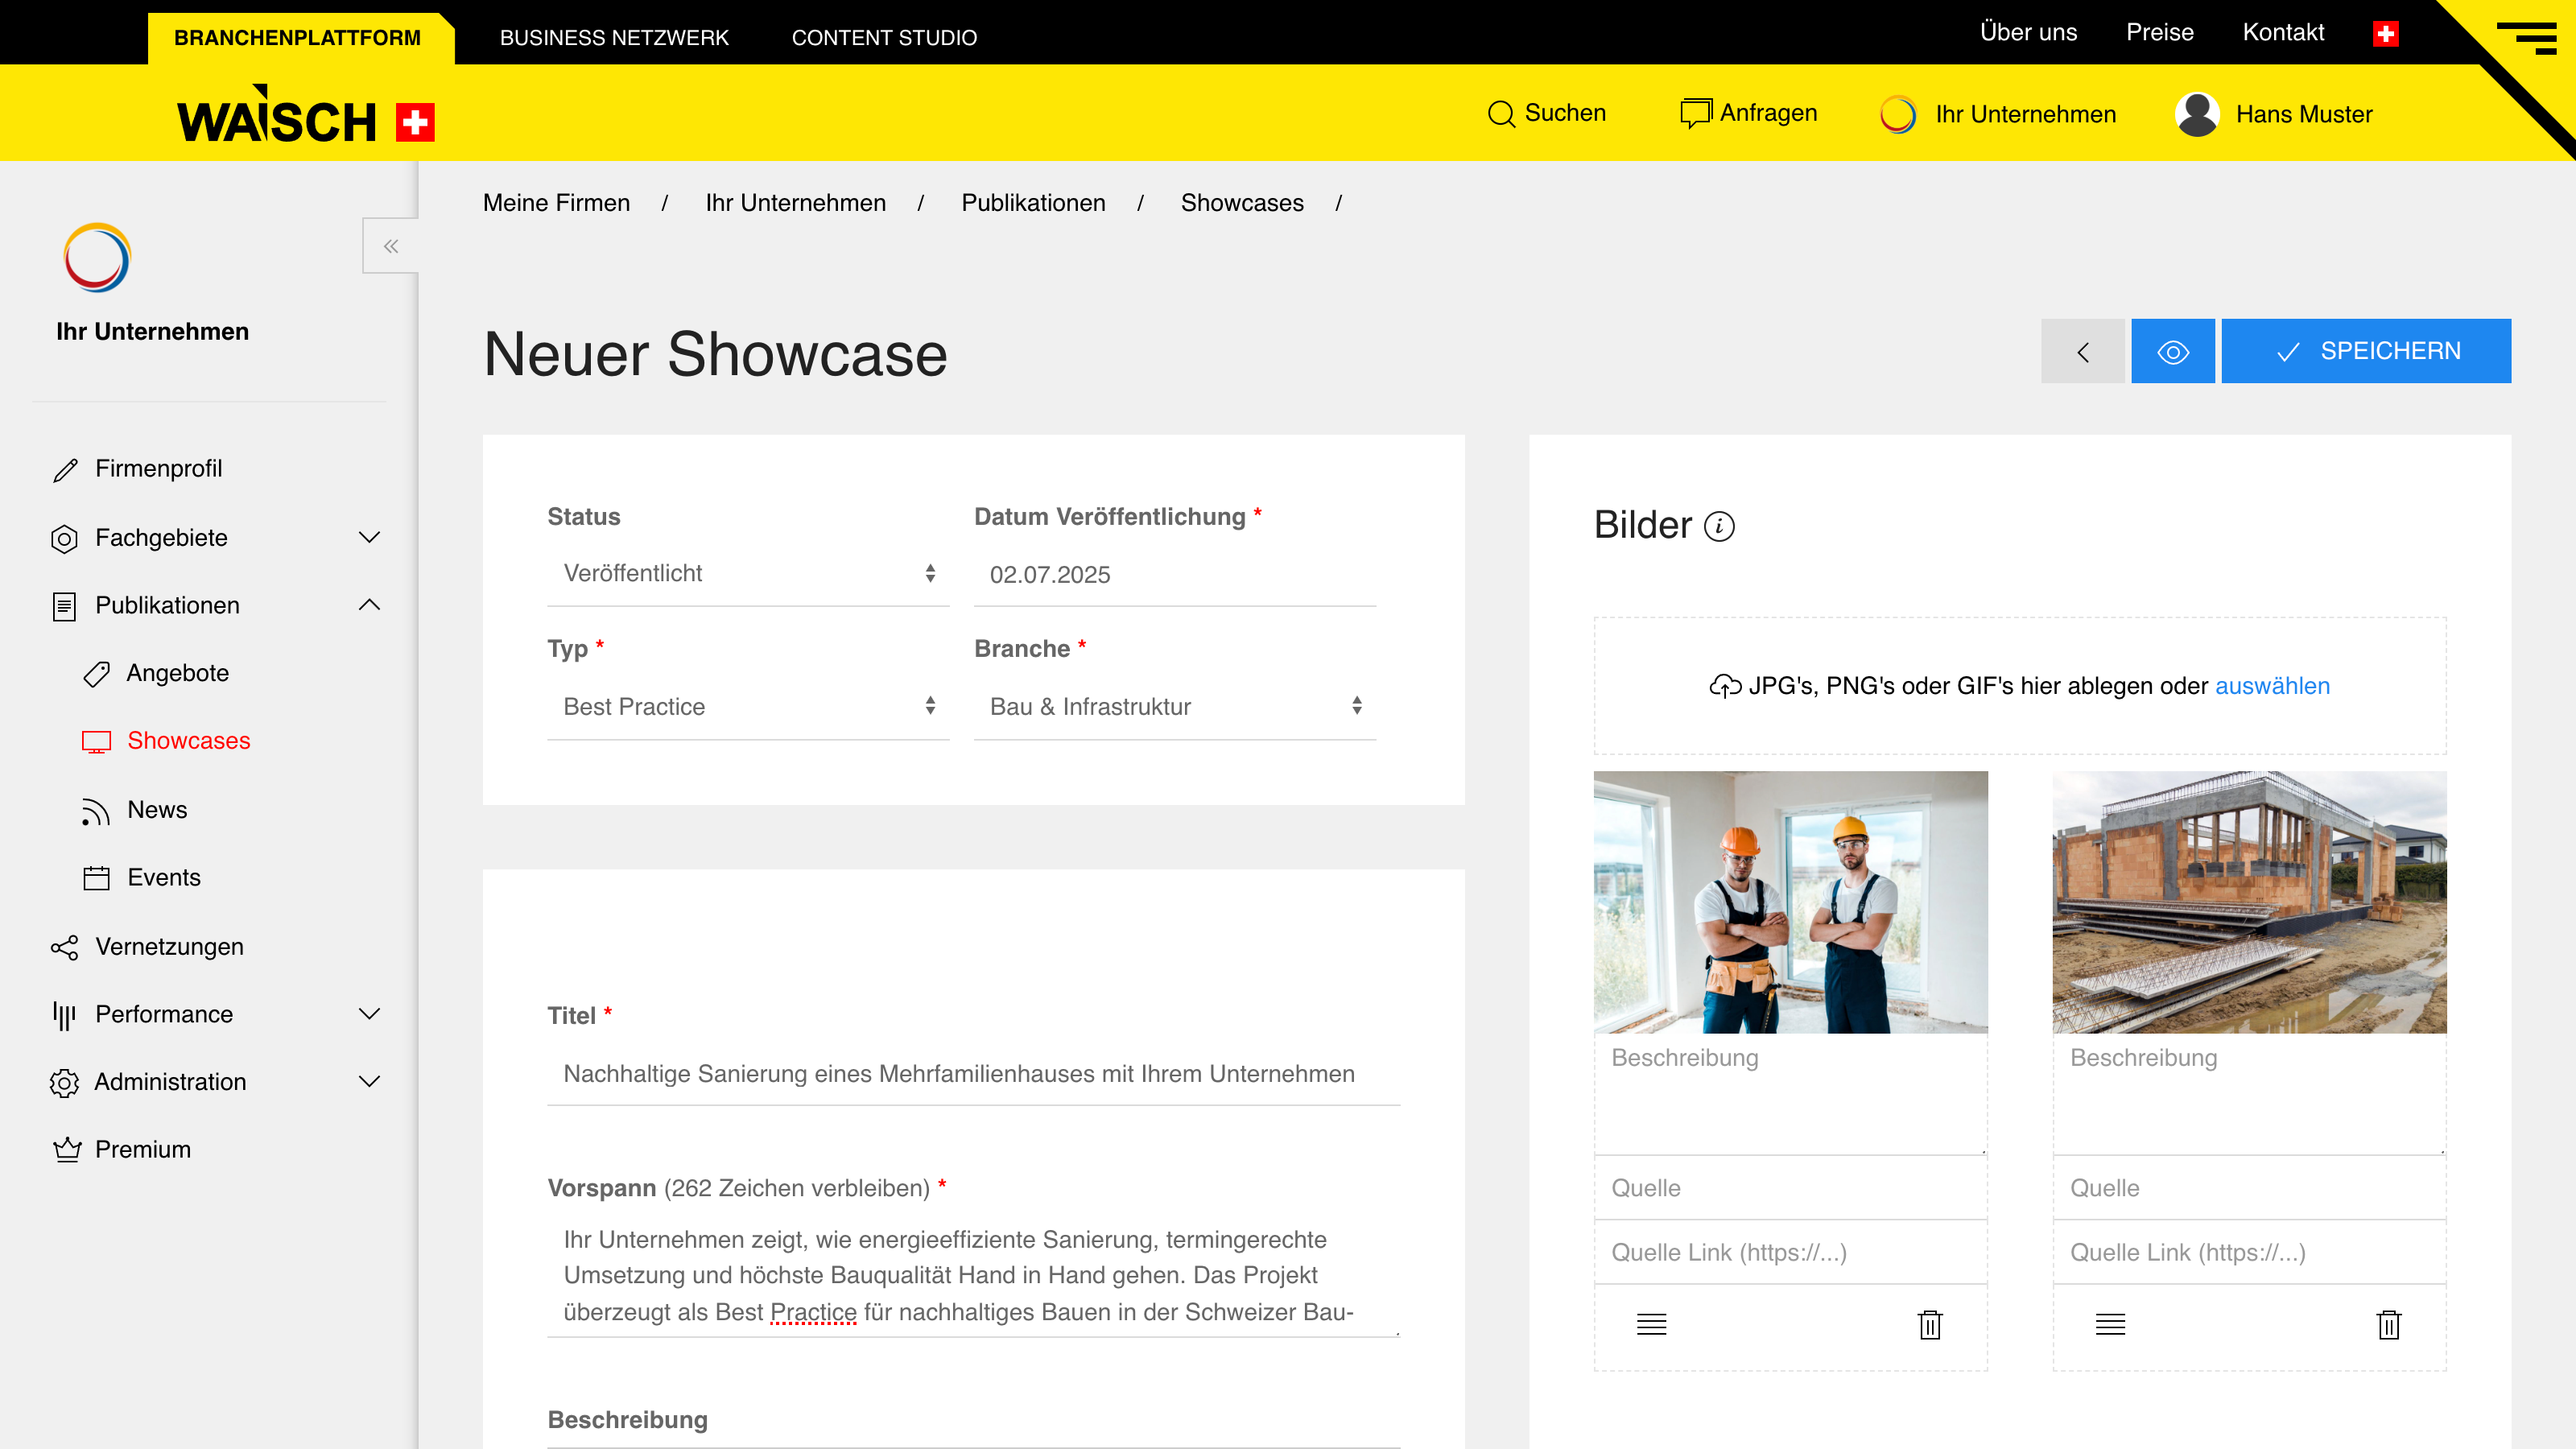Open Showcases in sidebar
Viewport: 2576px width, 1449px height.
[188, 741]
